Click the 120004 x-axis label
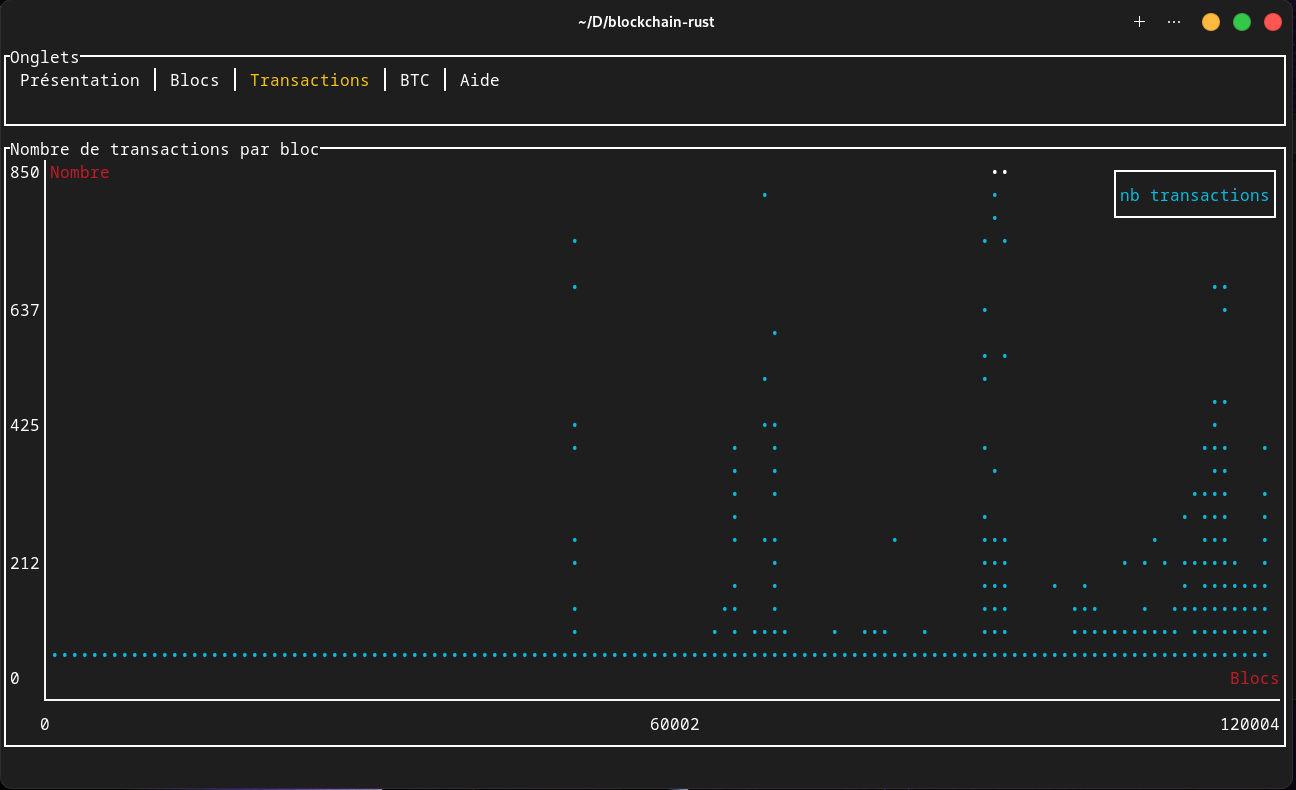This screenshot has width=1296, height=790. [1249, 725]
